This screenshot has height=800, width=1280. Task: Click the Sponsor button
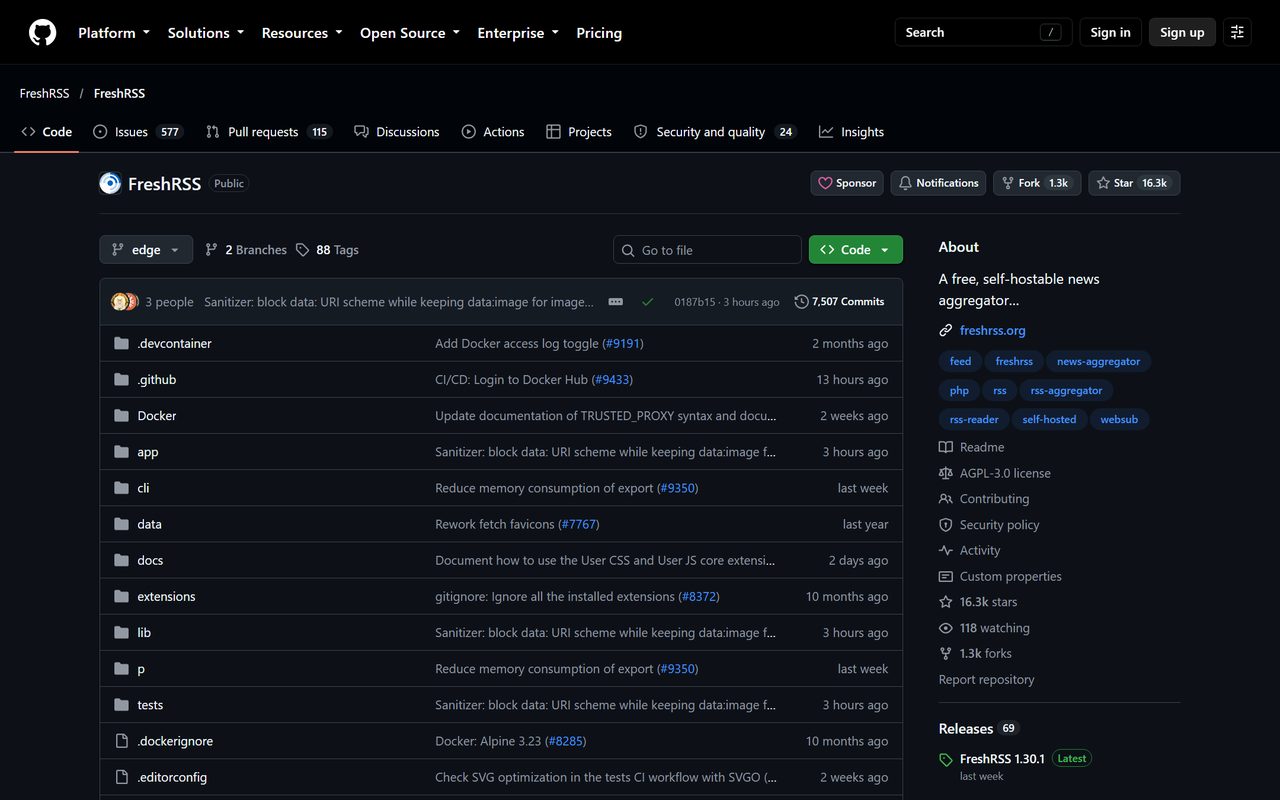(x=847, y=183)
